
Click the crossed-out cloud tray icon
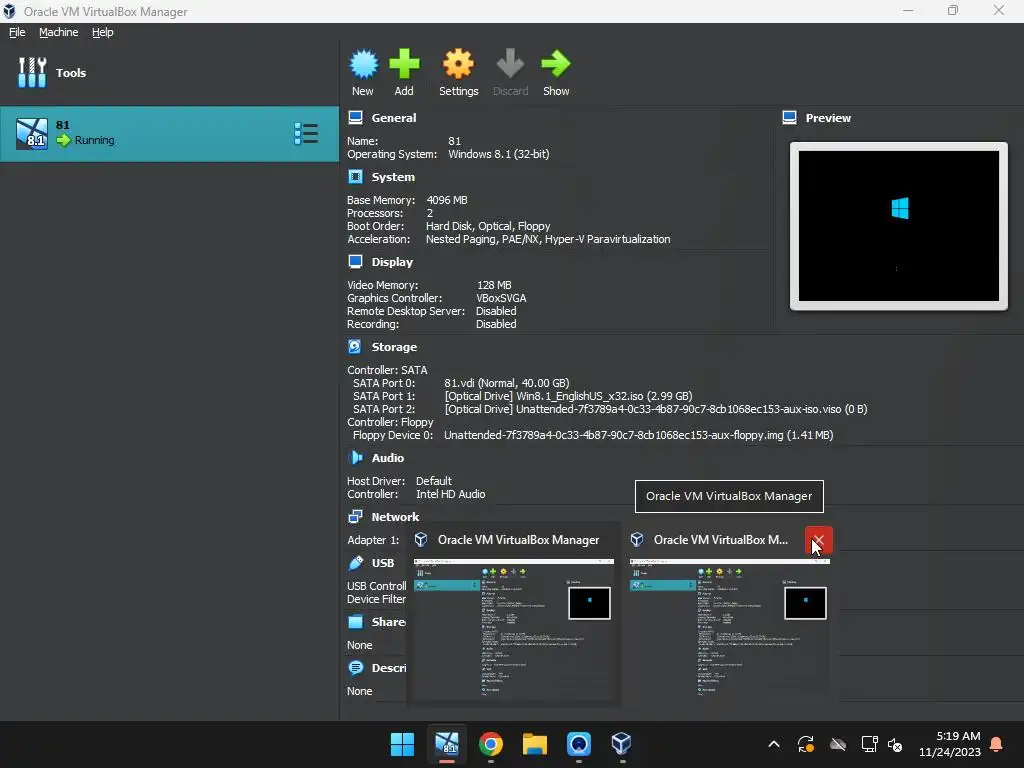tap(838, 744)
